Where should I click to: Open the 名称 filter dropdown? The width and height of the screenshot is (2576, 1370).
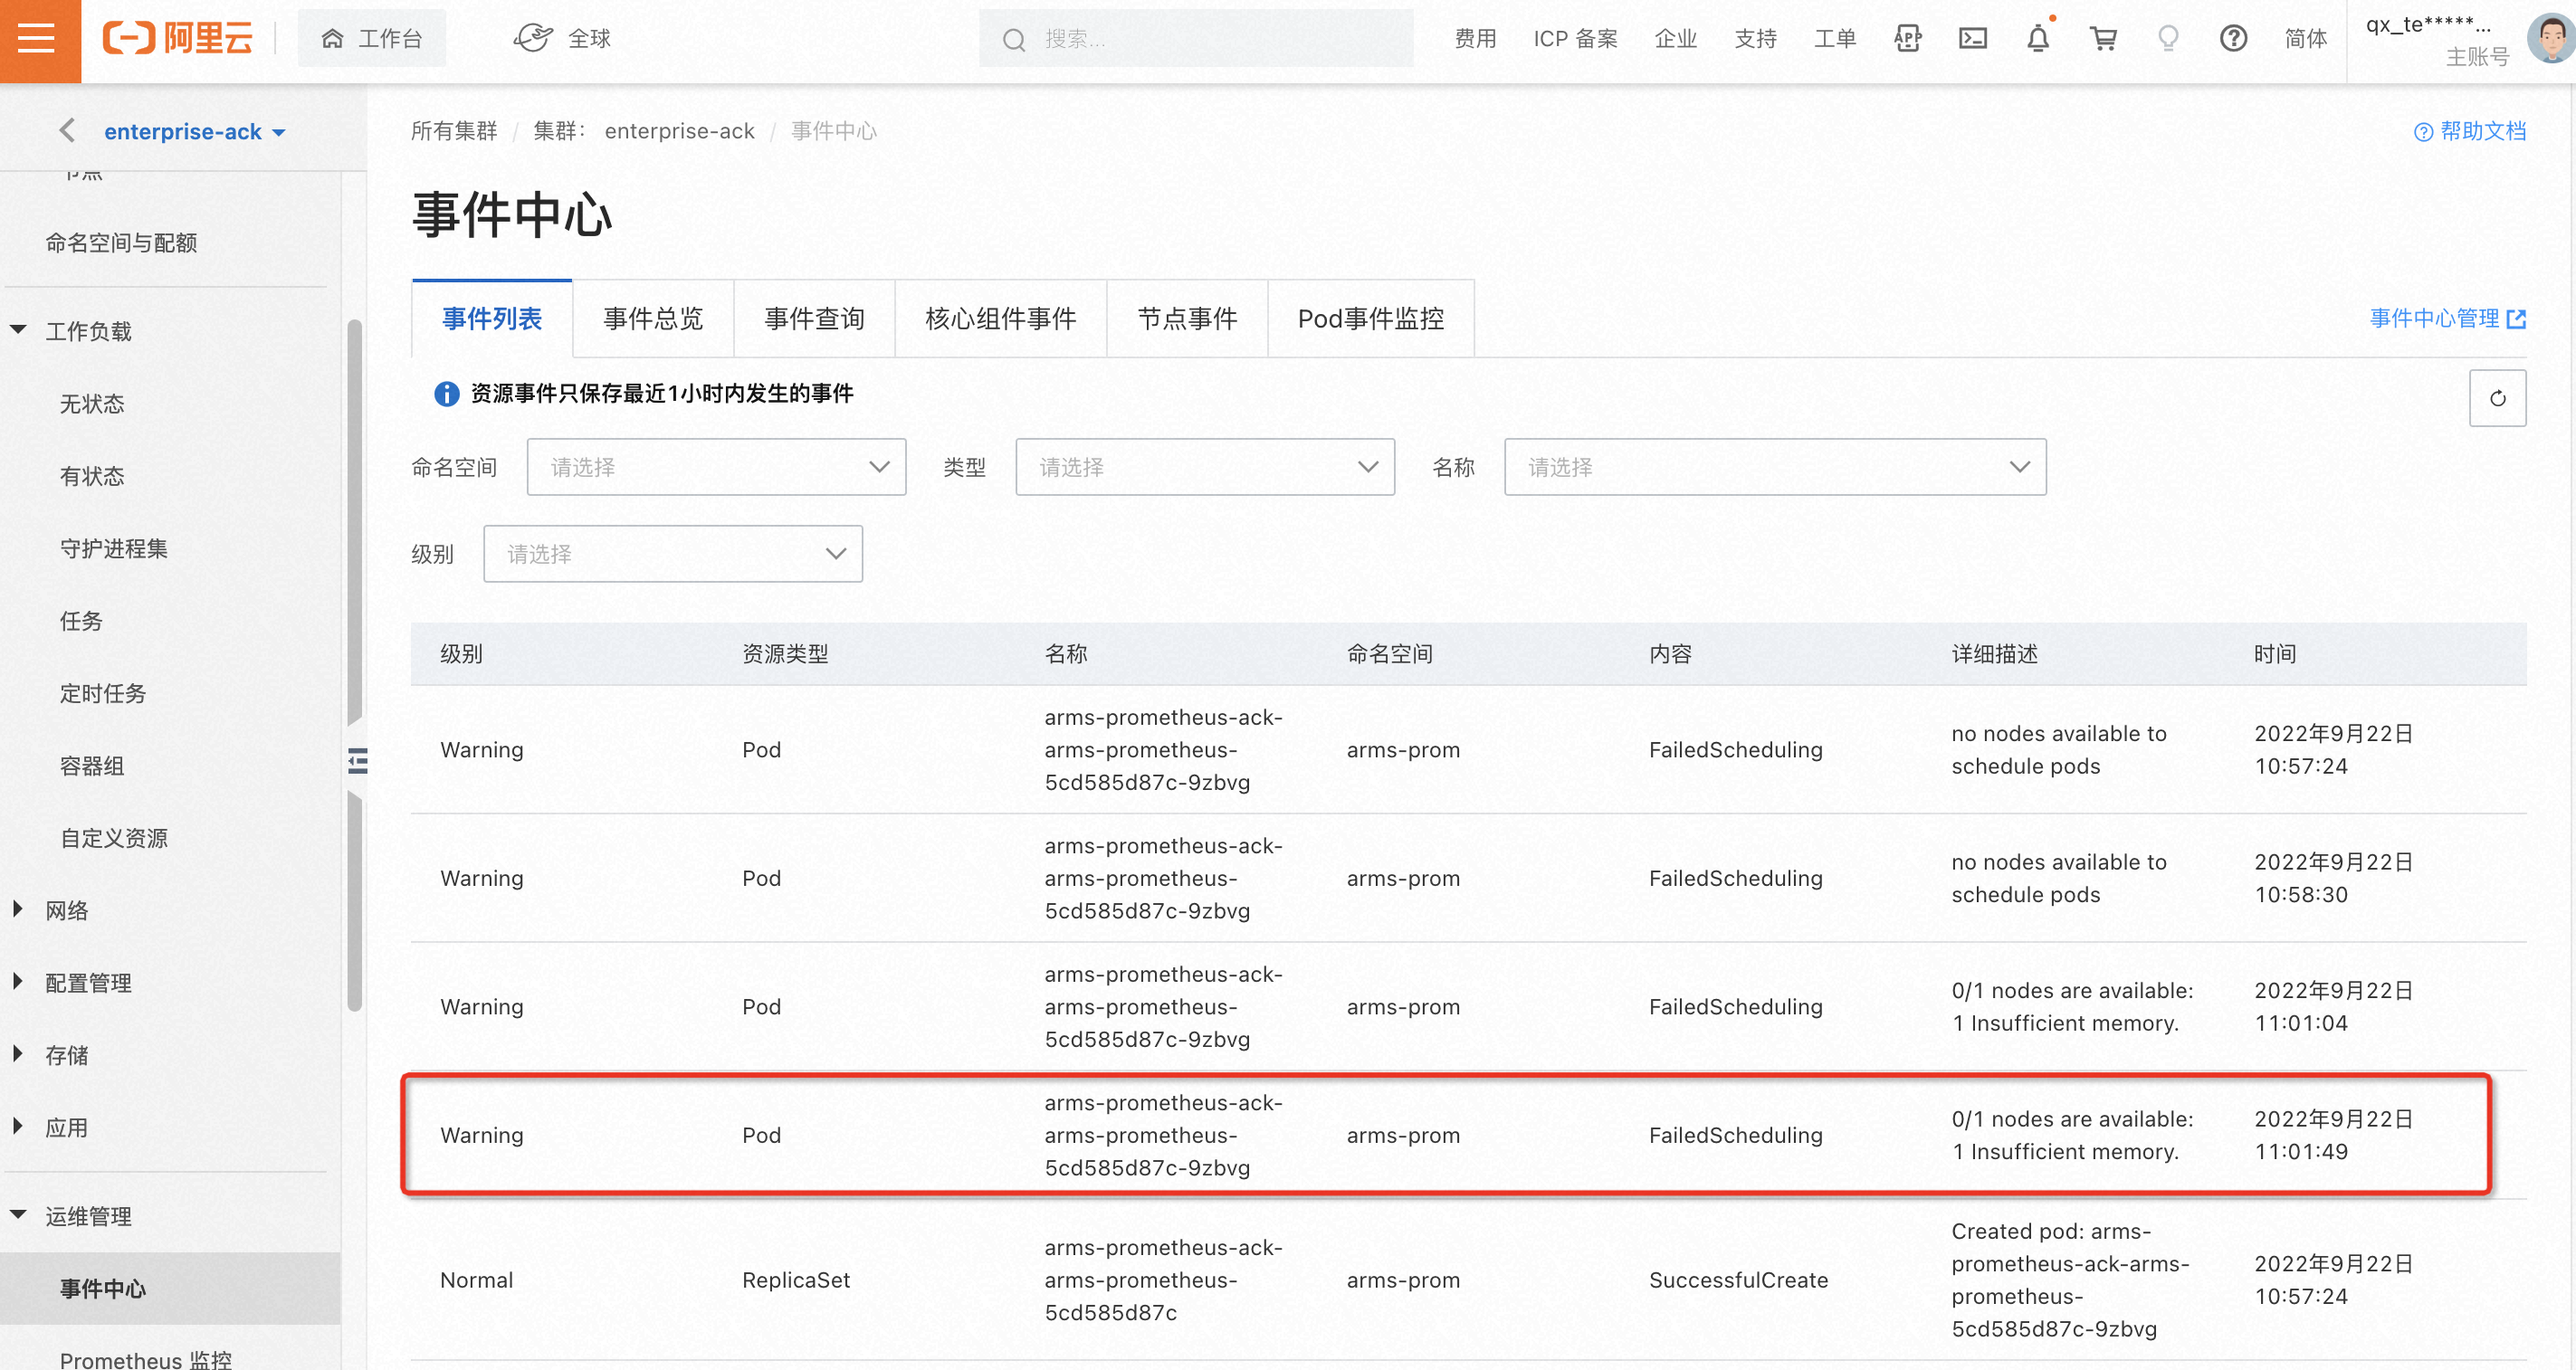1775,467
